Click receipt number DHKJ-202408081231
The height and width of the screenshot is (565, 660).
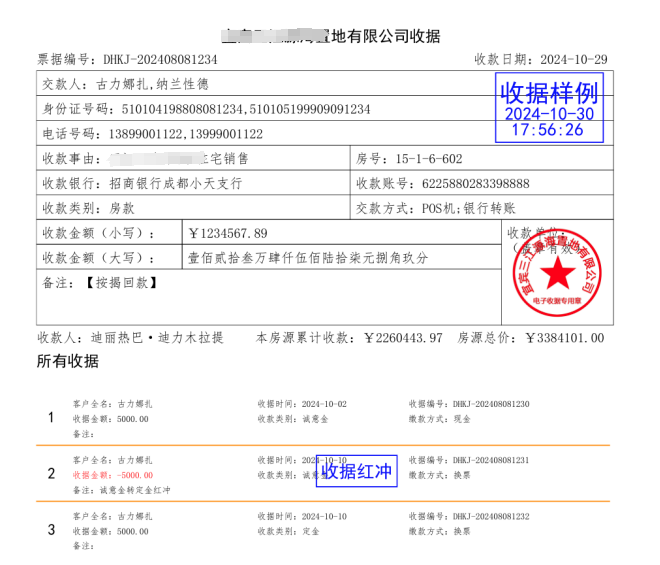point(491,460)
